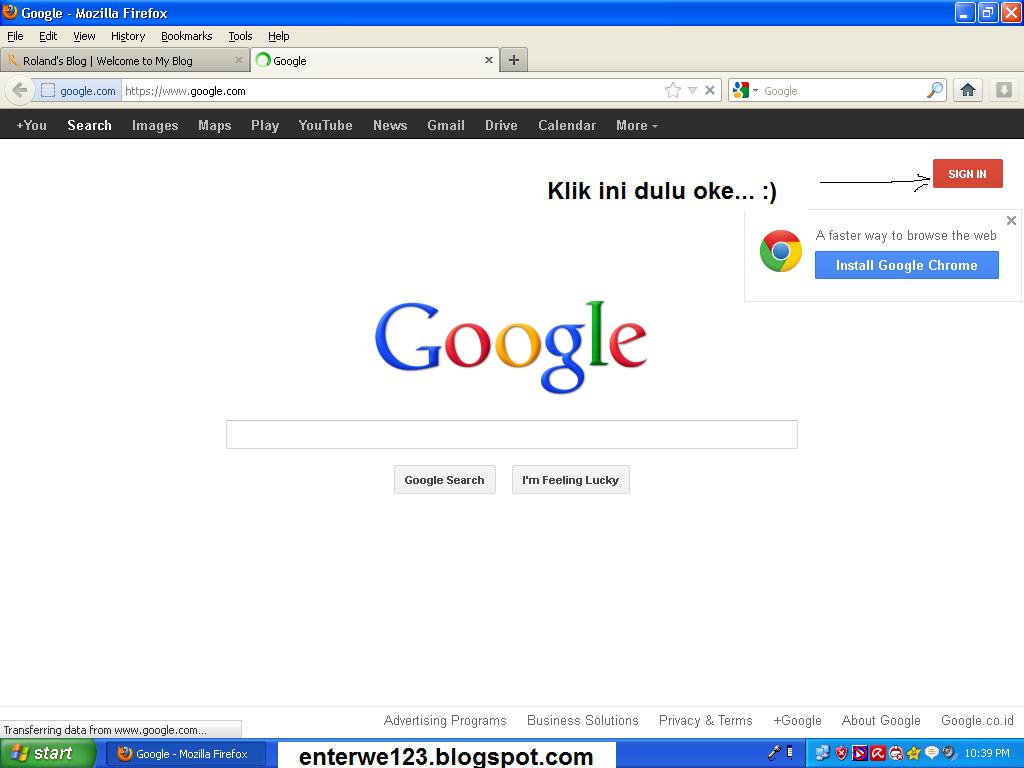Click the Google Search button
This screenshot has width=1024, height=768.
(x=445, y=480)
